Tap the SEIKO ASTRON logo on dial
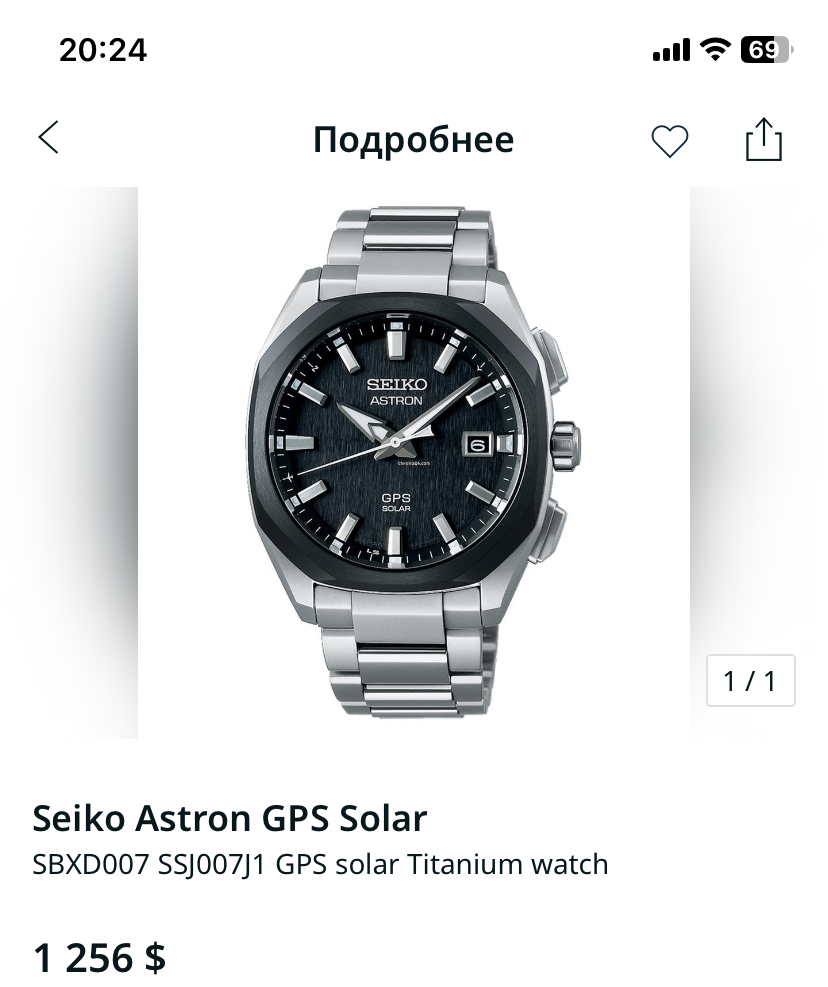The height and width of the screenshot is (987, 828). pyautogui.click(x=397, y=391)
